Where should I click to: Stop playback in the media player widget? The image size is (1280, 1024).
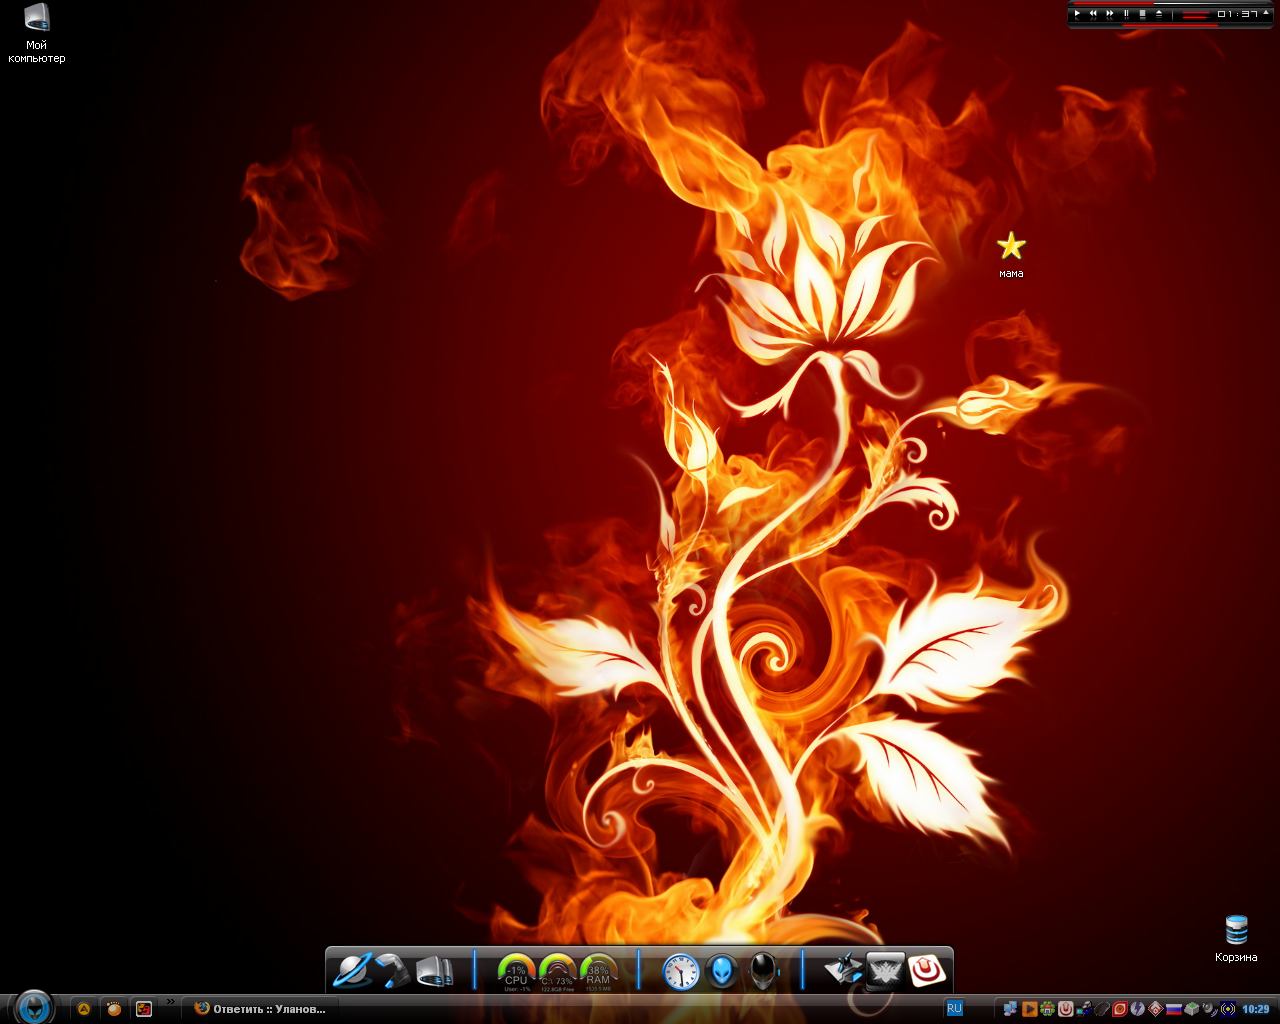coord(1142,14)
